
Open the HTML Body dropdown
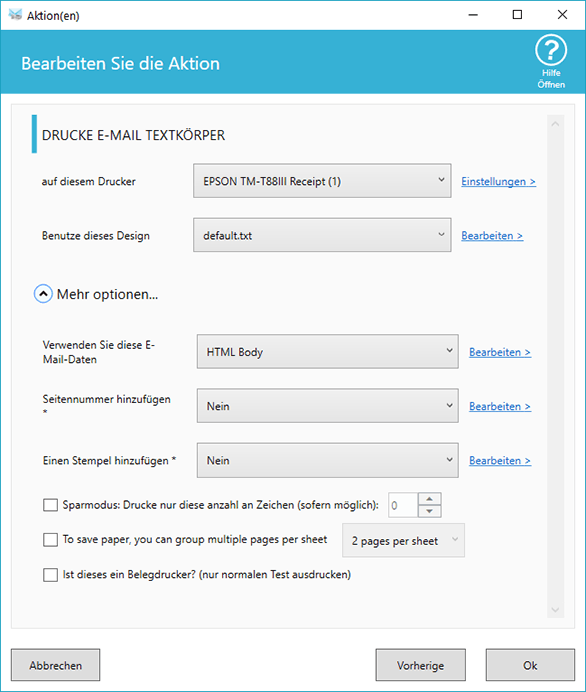(x=327, y=352)
